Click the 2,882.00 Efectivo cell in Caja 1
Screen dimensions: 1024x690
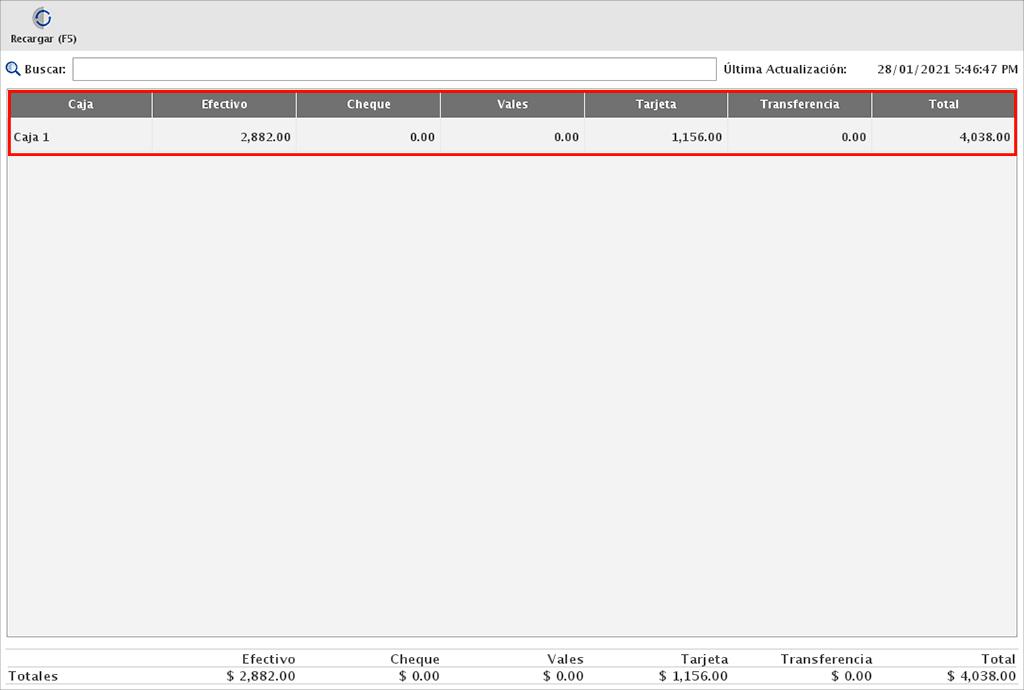tap(265, 137)
